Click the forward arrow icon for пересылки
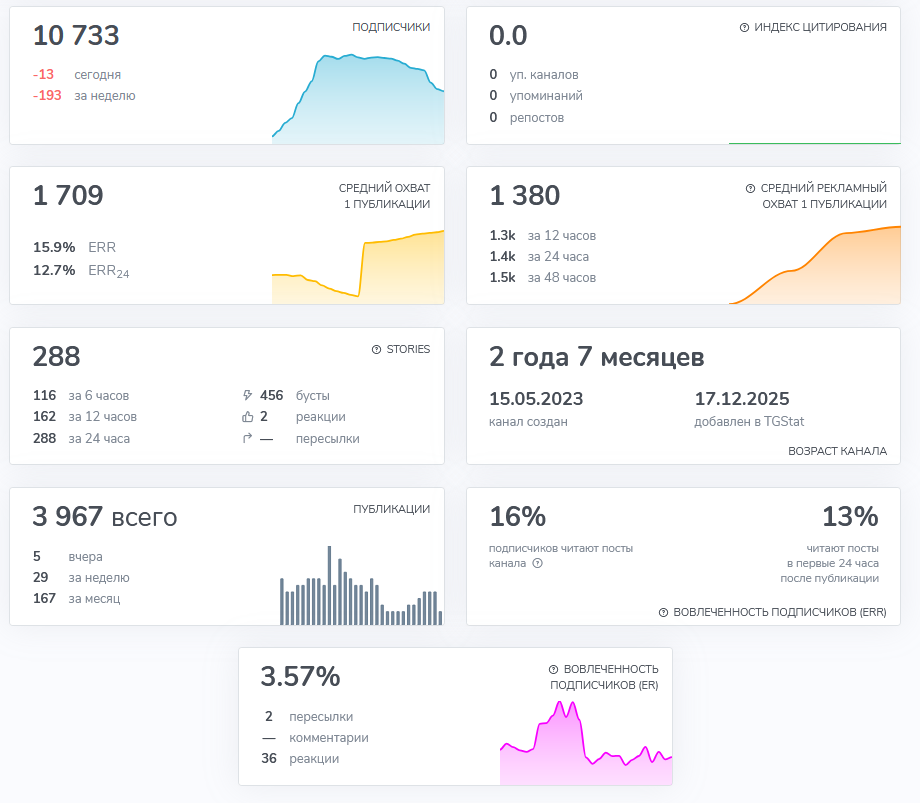Viewport: 920px width, 803px height. click(x=247, y=439)
